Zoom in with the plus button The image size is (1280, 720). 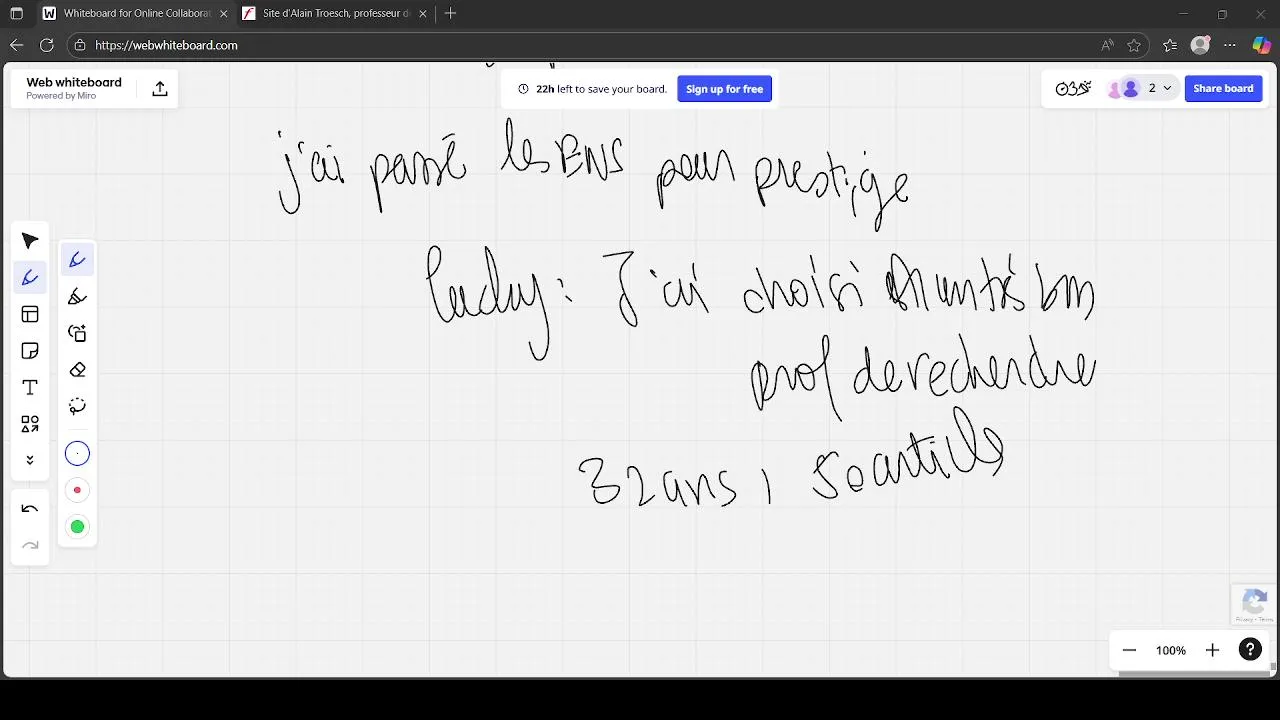coord(1212,650)
